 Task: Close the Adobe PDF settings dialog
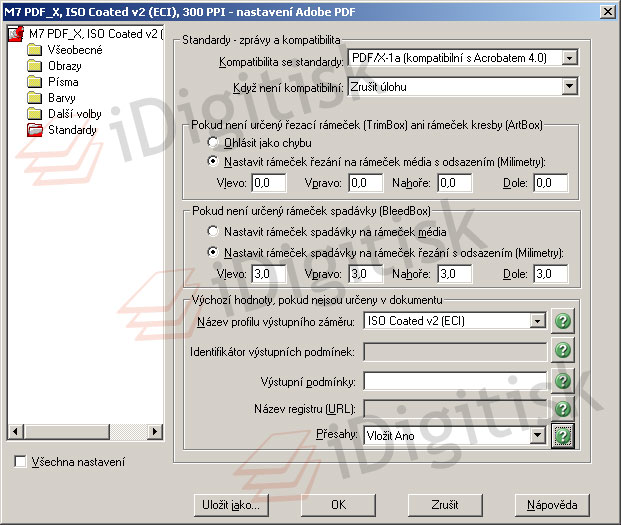[608, 12]
